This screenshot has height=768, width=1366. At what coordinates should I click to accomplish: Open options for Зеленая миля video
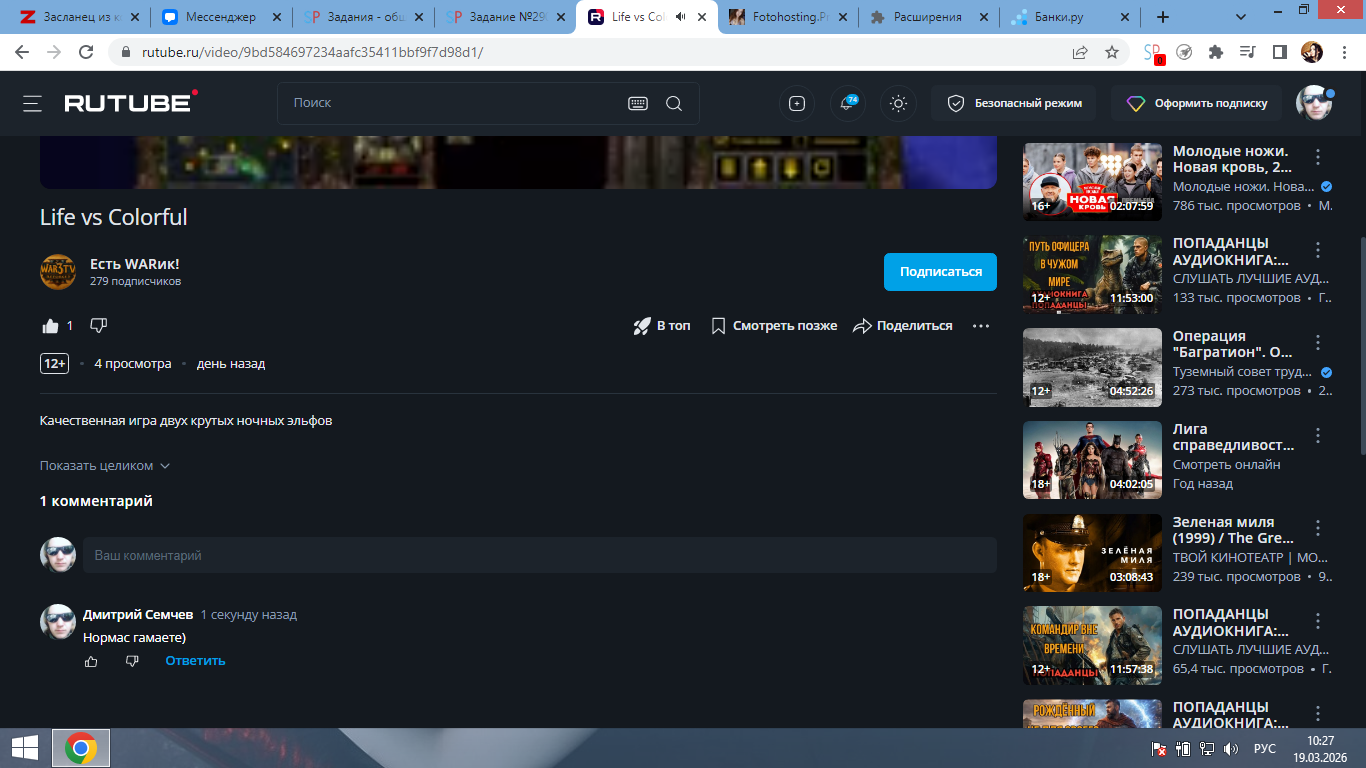1318,528
